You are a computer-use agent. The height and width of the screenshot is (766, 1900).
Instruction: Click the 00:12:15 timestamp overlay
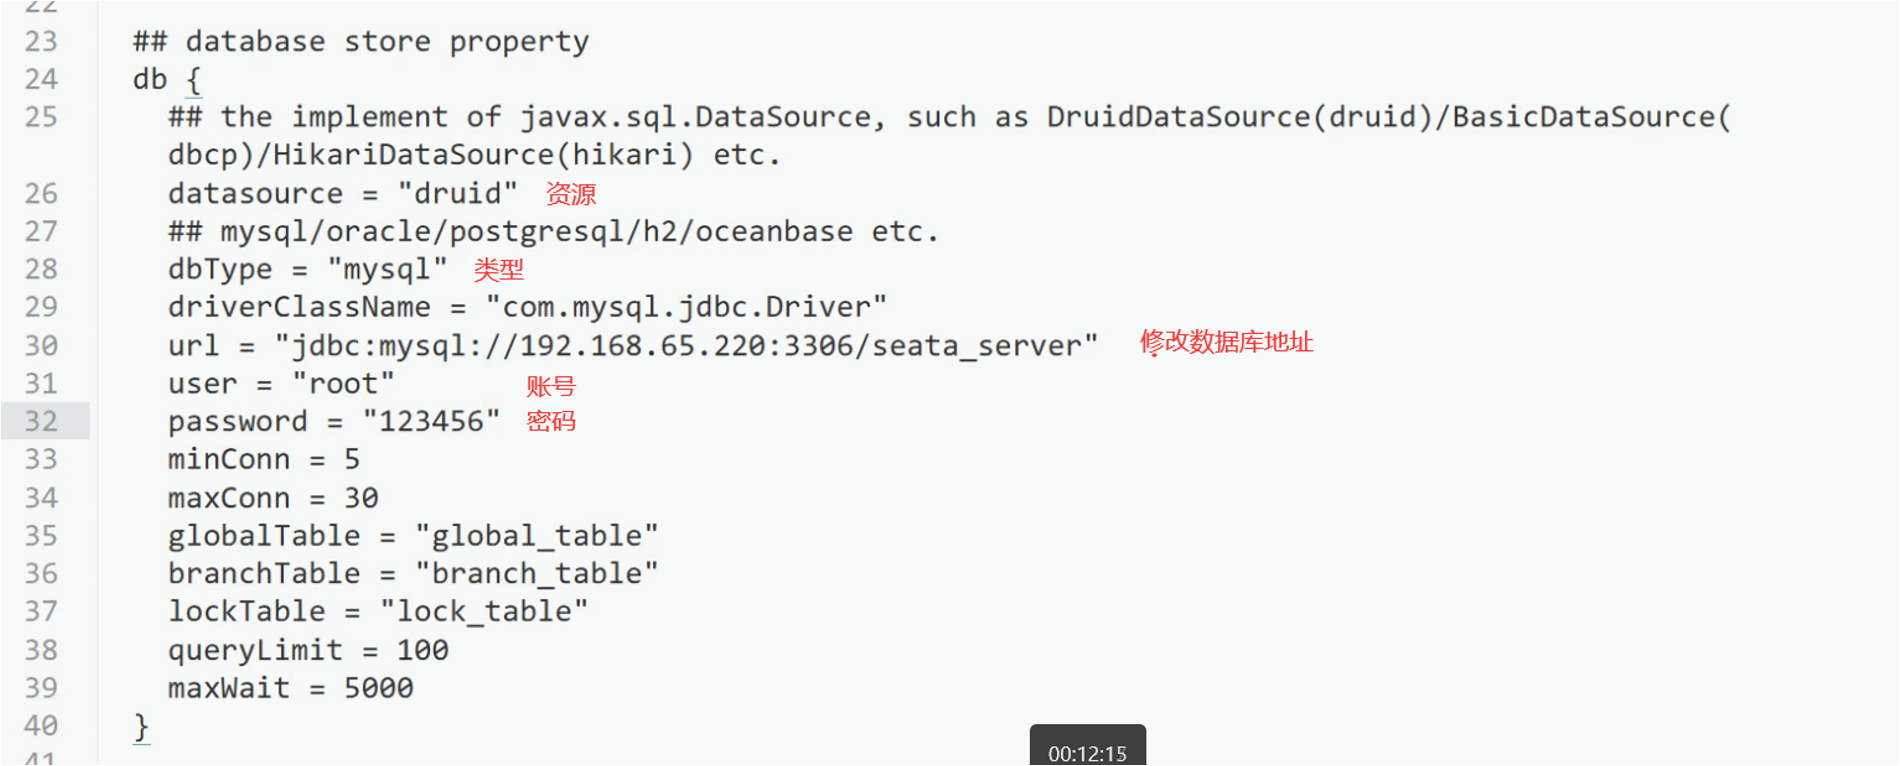point(1088,753)
